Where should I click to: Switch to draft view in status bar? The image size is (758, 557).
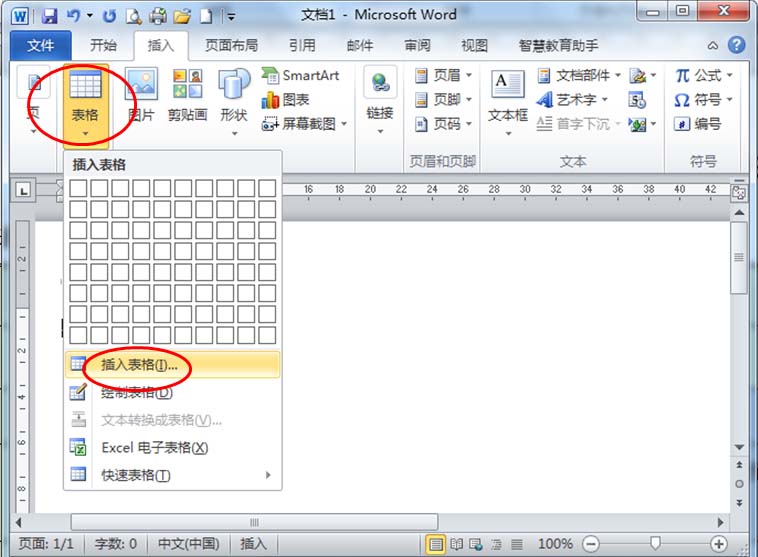point(517,544)
